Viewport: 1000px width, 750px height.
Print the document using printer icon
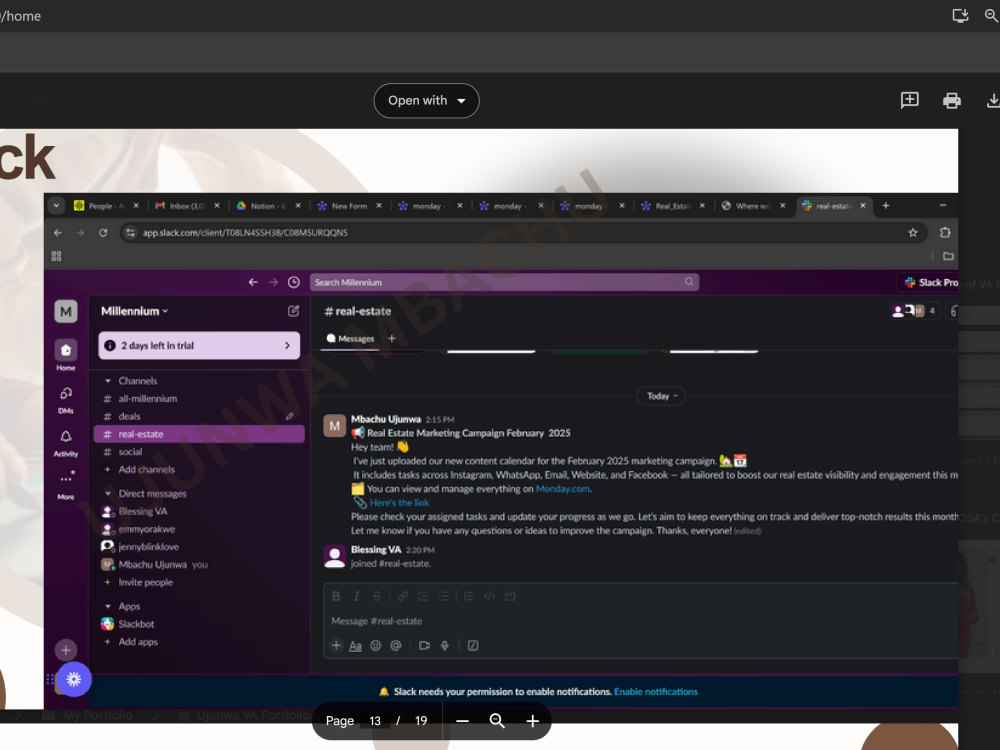pyautogui.click(x=952, y=100)
